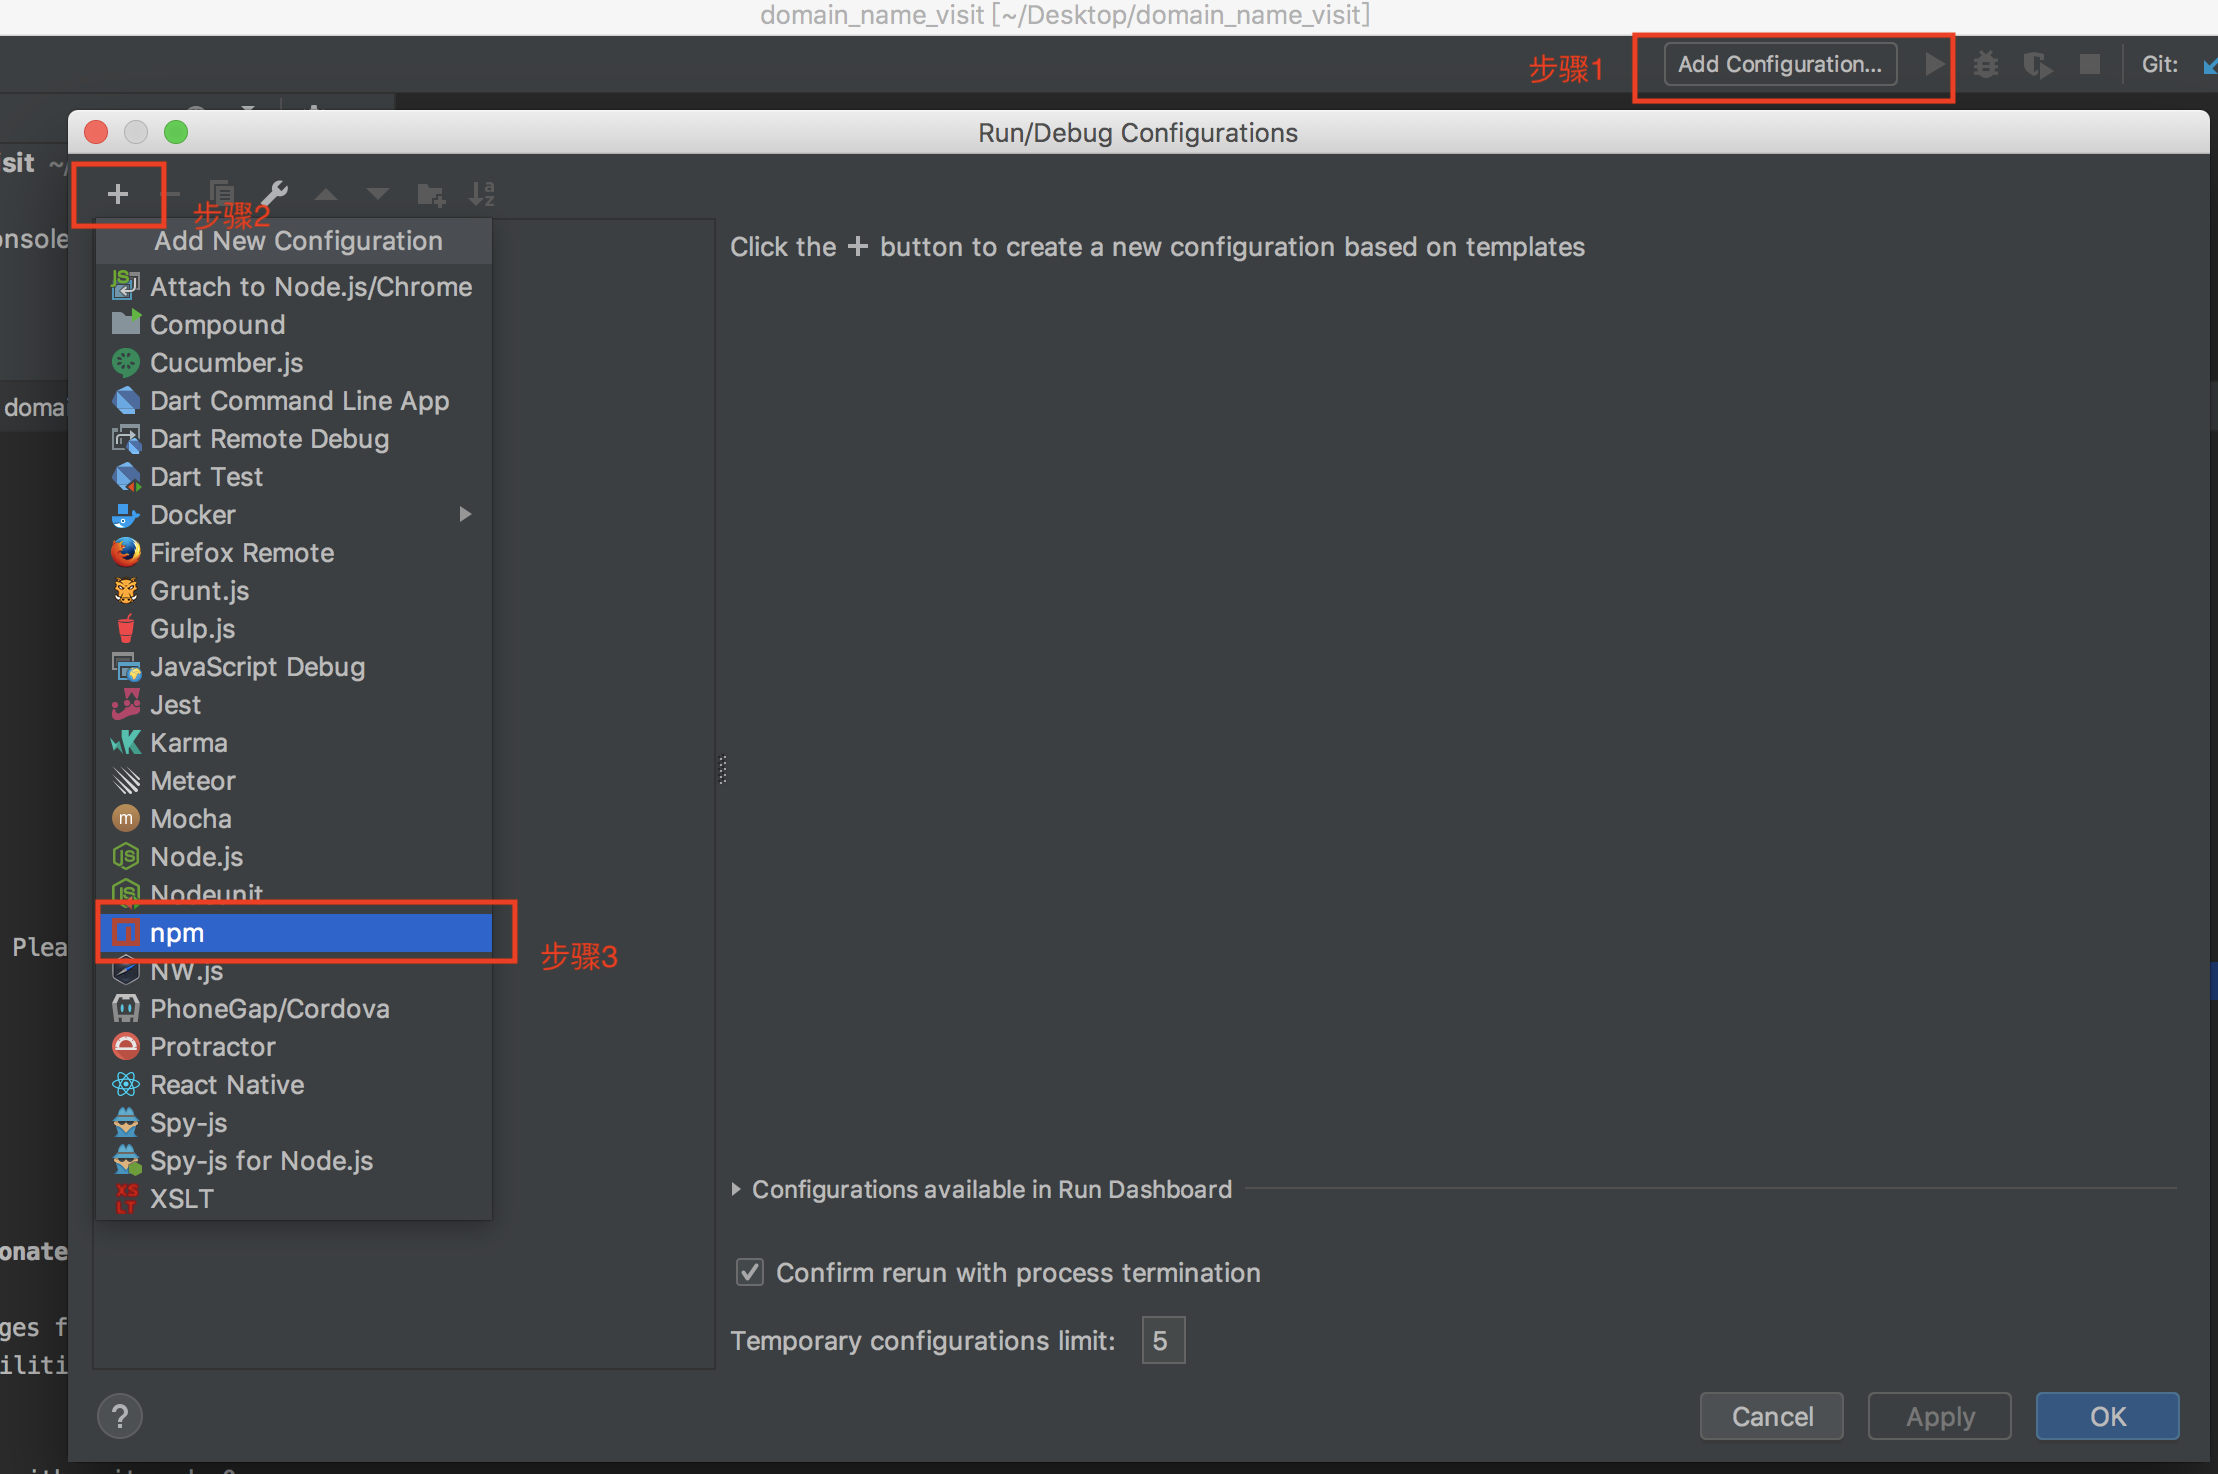Open help with the question mark icon
2218x1474 pixels.
[120, 1416]
